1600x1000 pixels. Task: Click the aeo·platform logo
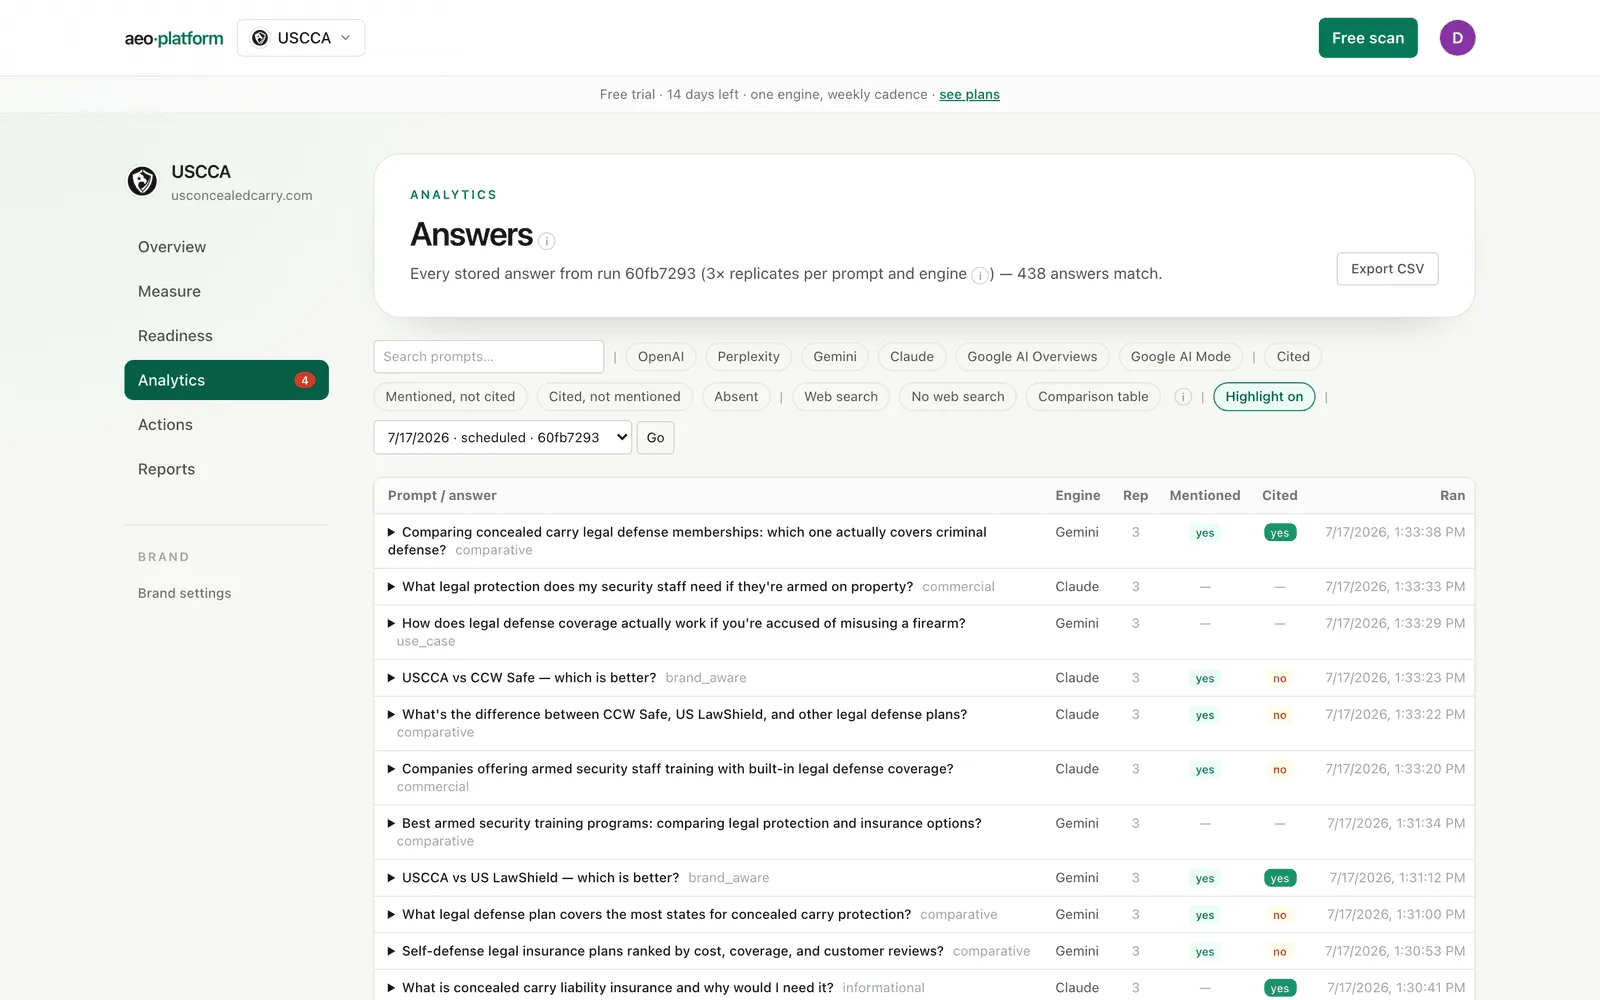pyautogui.click(x=174, y=38)
